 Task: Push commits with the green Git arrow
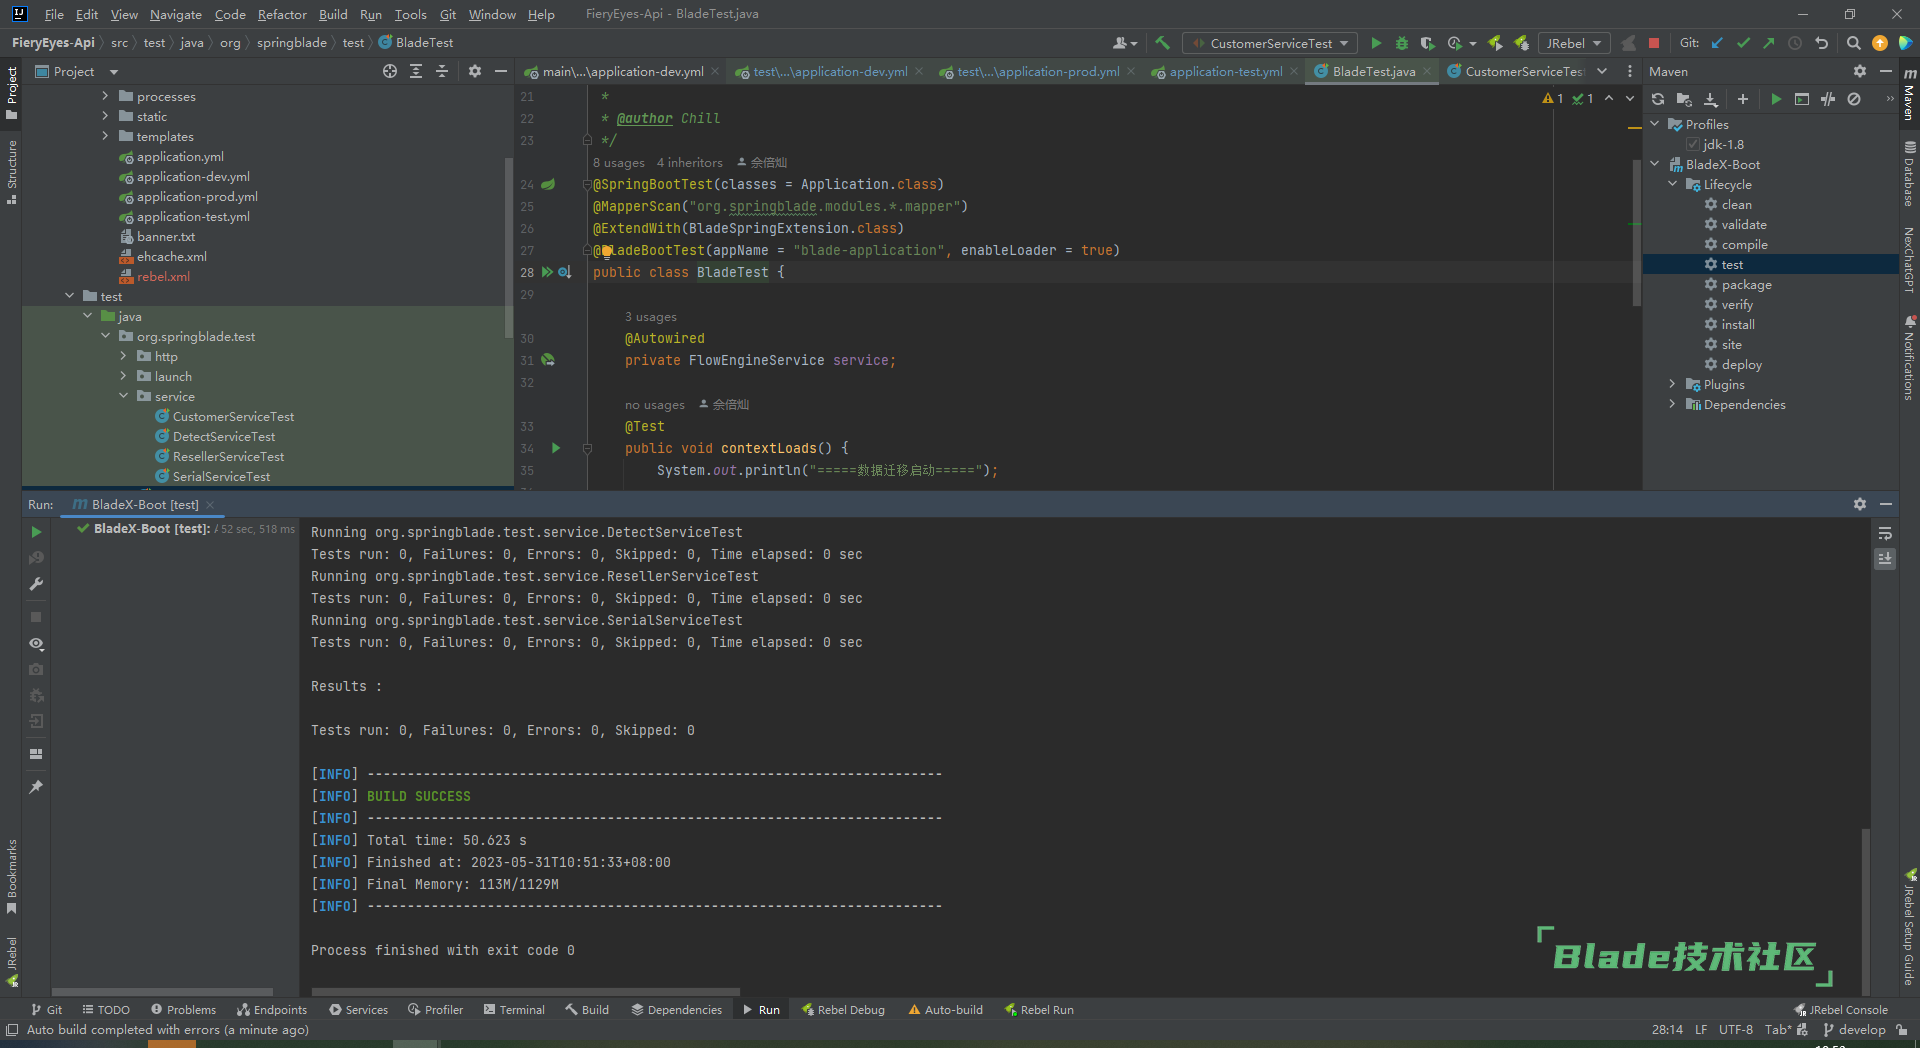point(1769,43)
